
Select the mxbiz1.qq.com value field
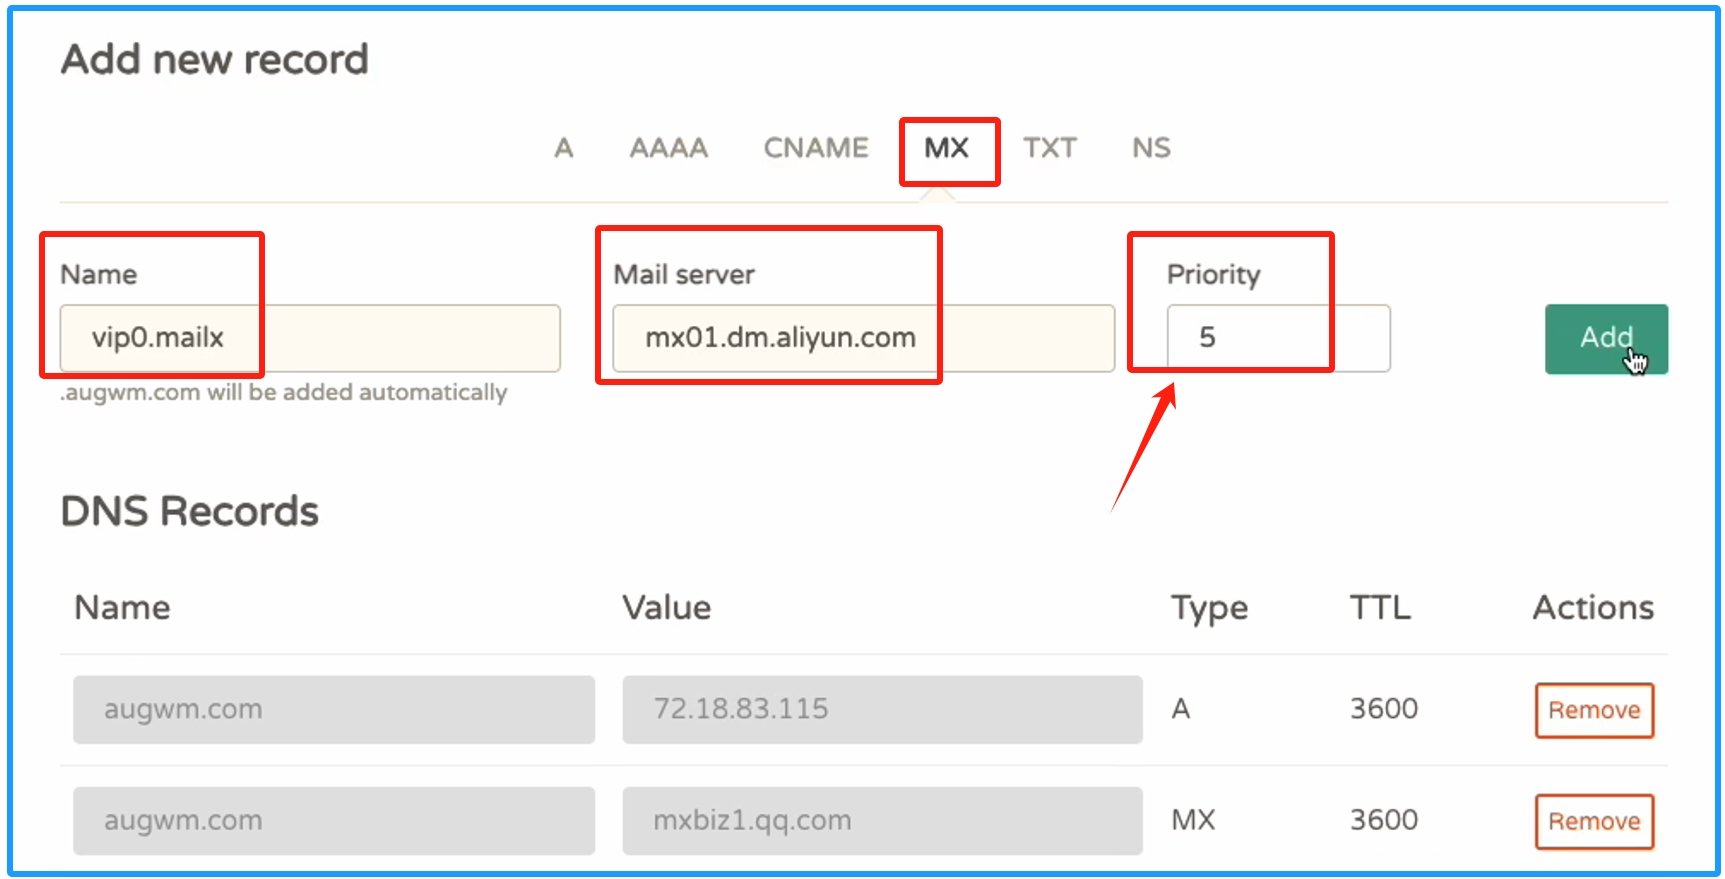click(x=882, y=820)
